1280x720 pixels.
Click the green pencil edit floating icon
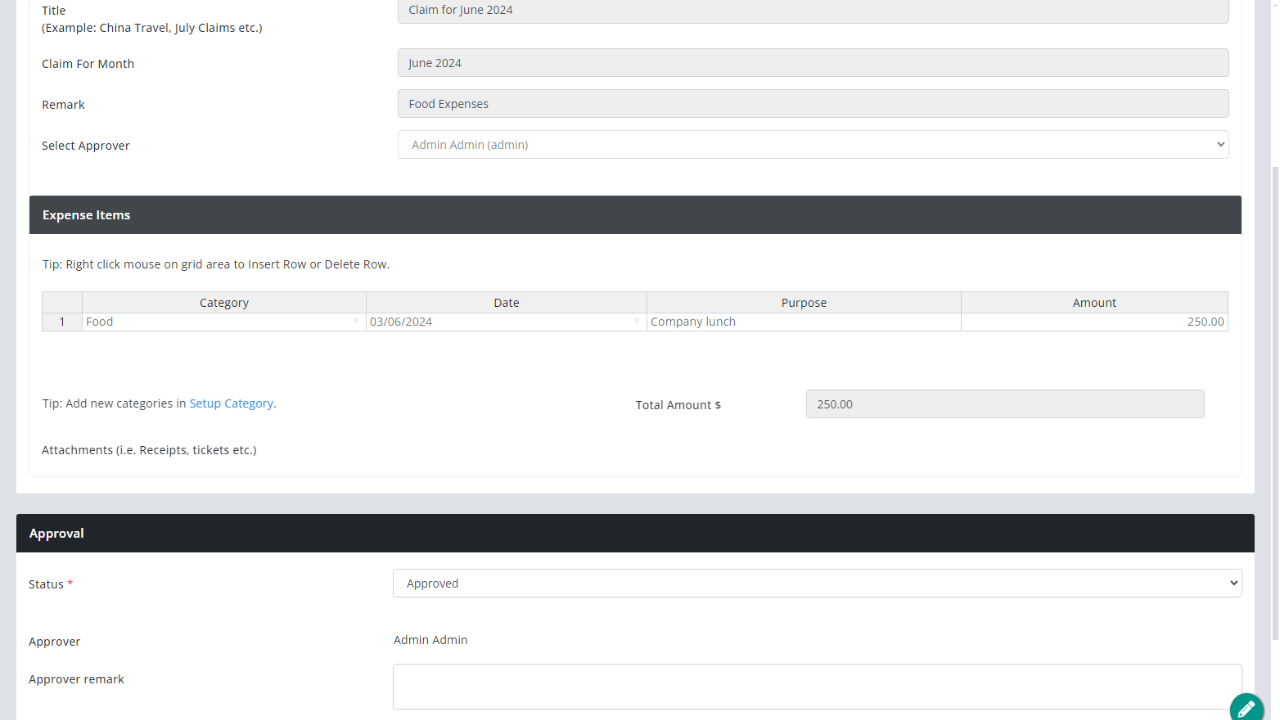1246,708
